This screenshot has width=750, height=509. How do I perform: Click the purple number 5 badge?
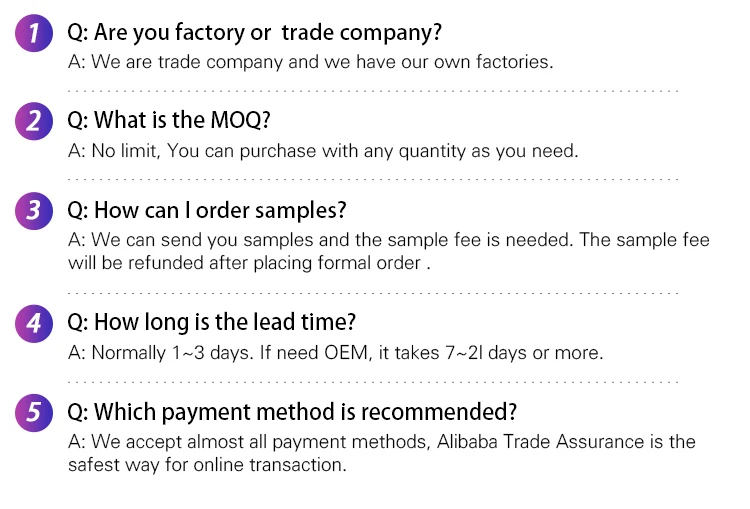34,413
